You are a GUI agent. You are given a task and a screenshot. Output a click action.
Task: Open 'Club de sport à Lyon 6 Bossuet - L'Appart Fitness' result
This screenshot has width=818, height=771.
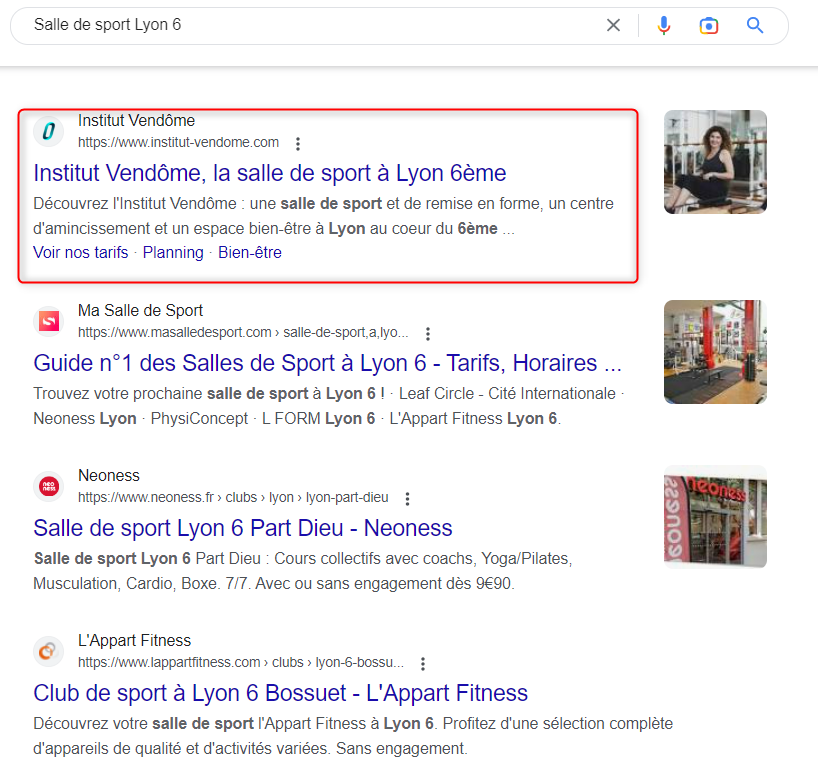click(281, 693)
